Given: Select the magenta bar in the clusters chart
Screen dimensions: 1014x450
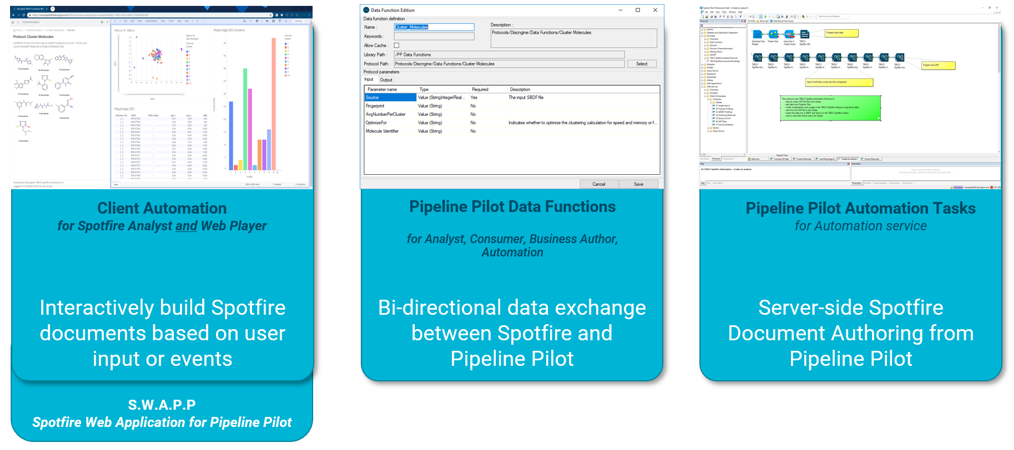Looking at the screenshot, I should [250, 129].
